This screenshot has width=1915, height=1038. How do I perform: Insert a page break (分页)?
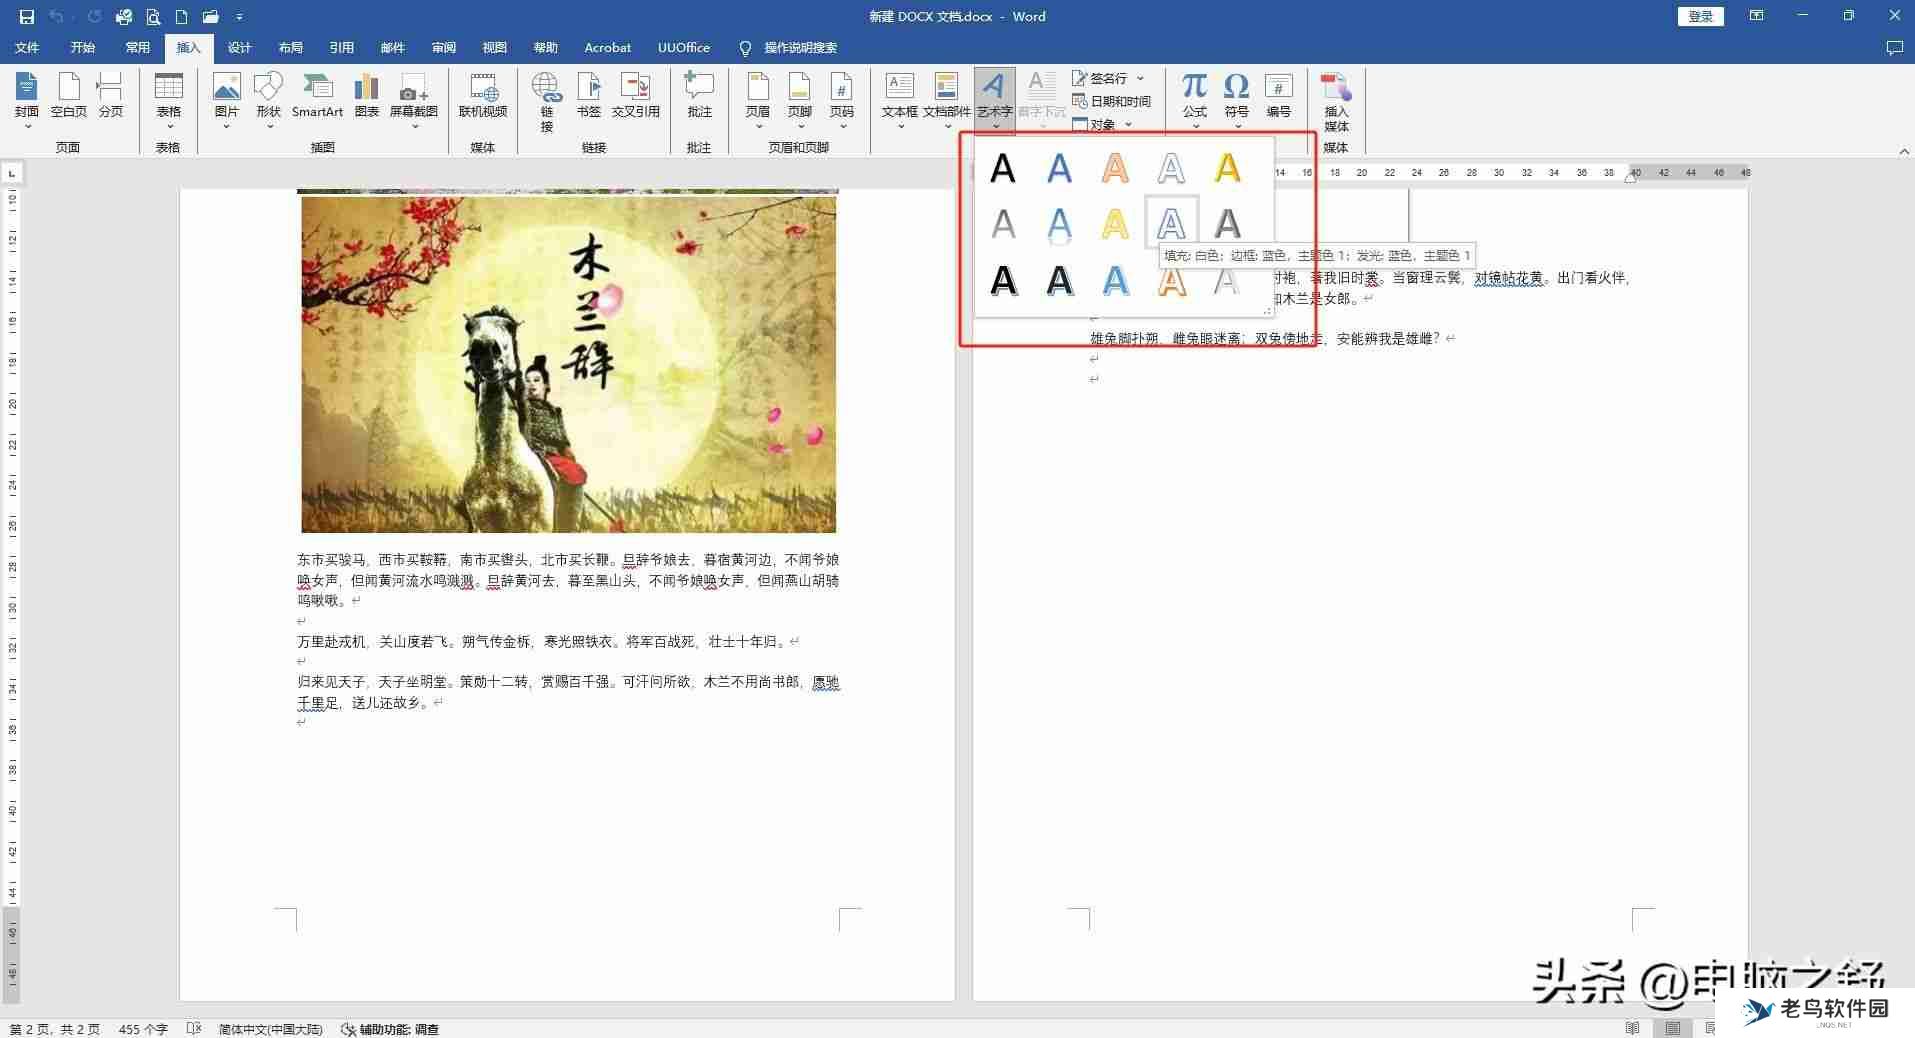click(x=110, y=96)
